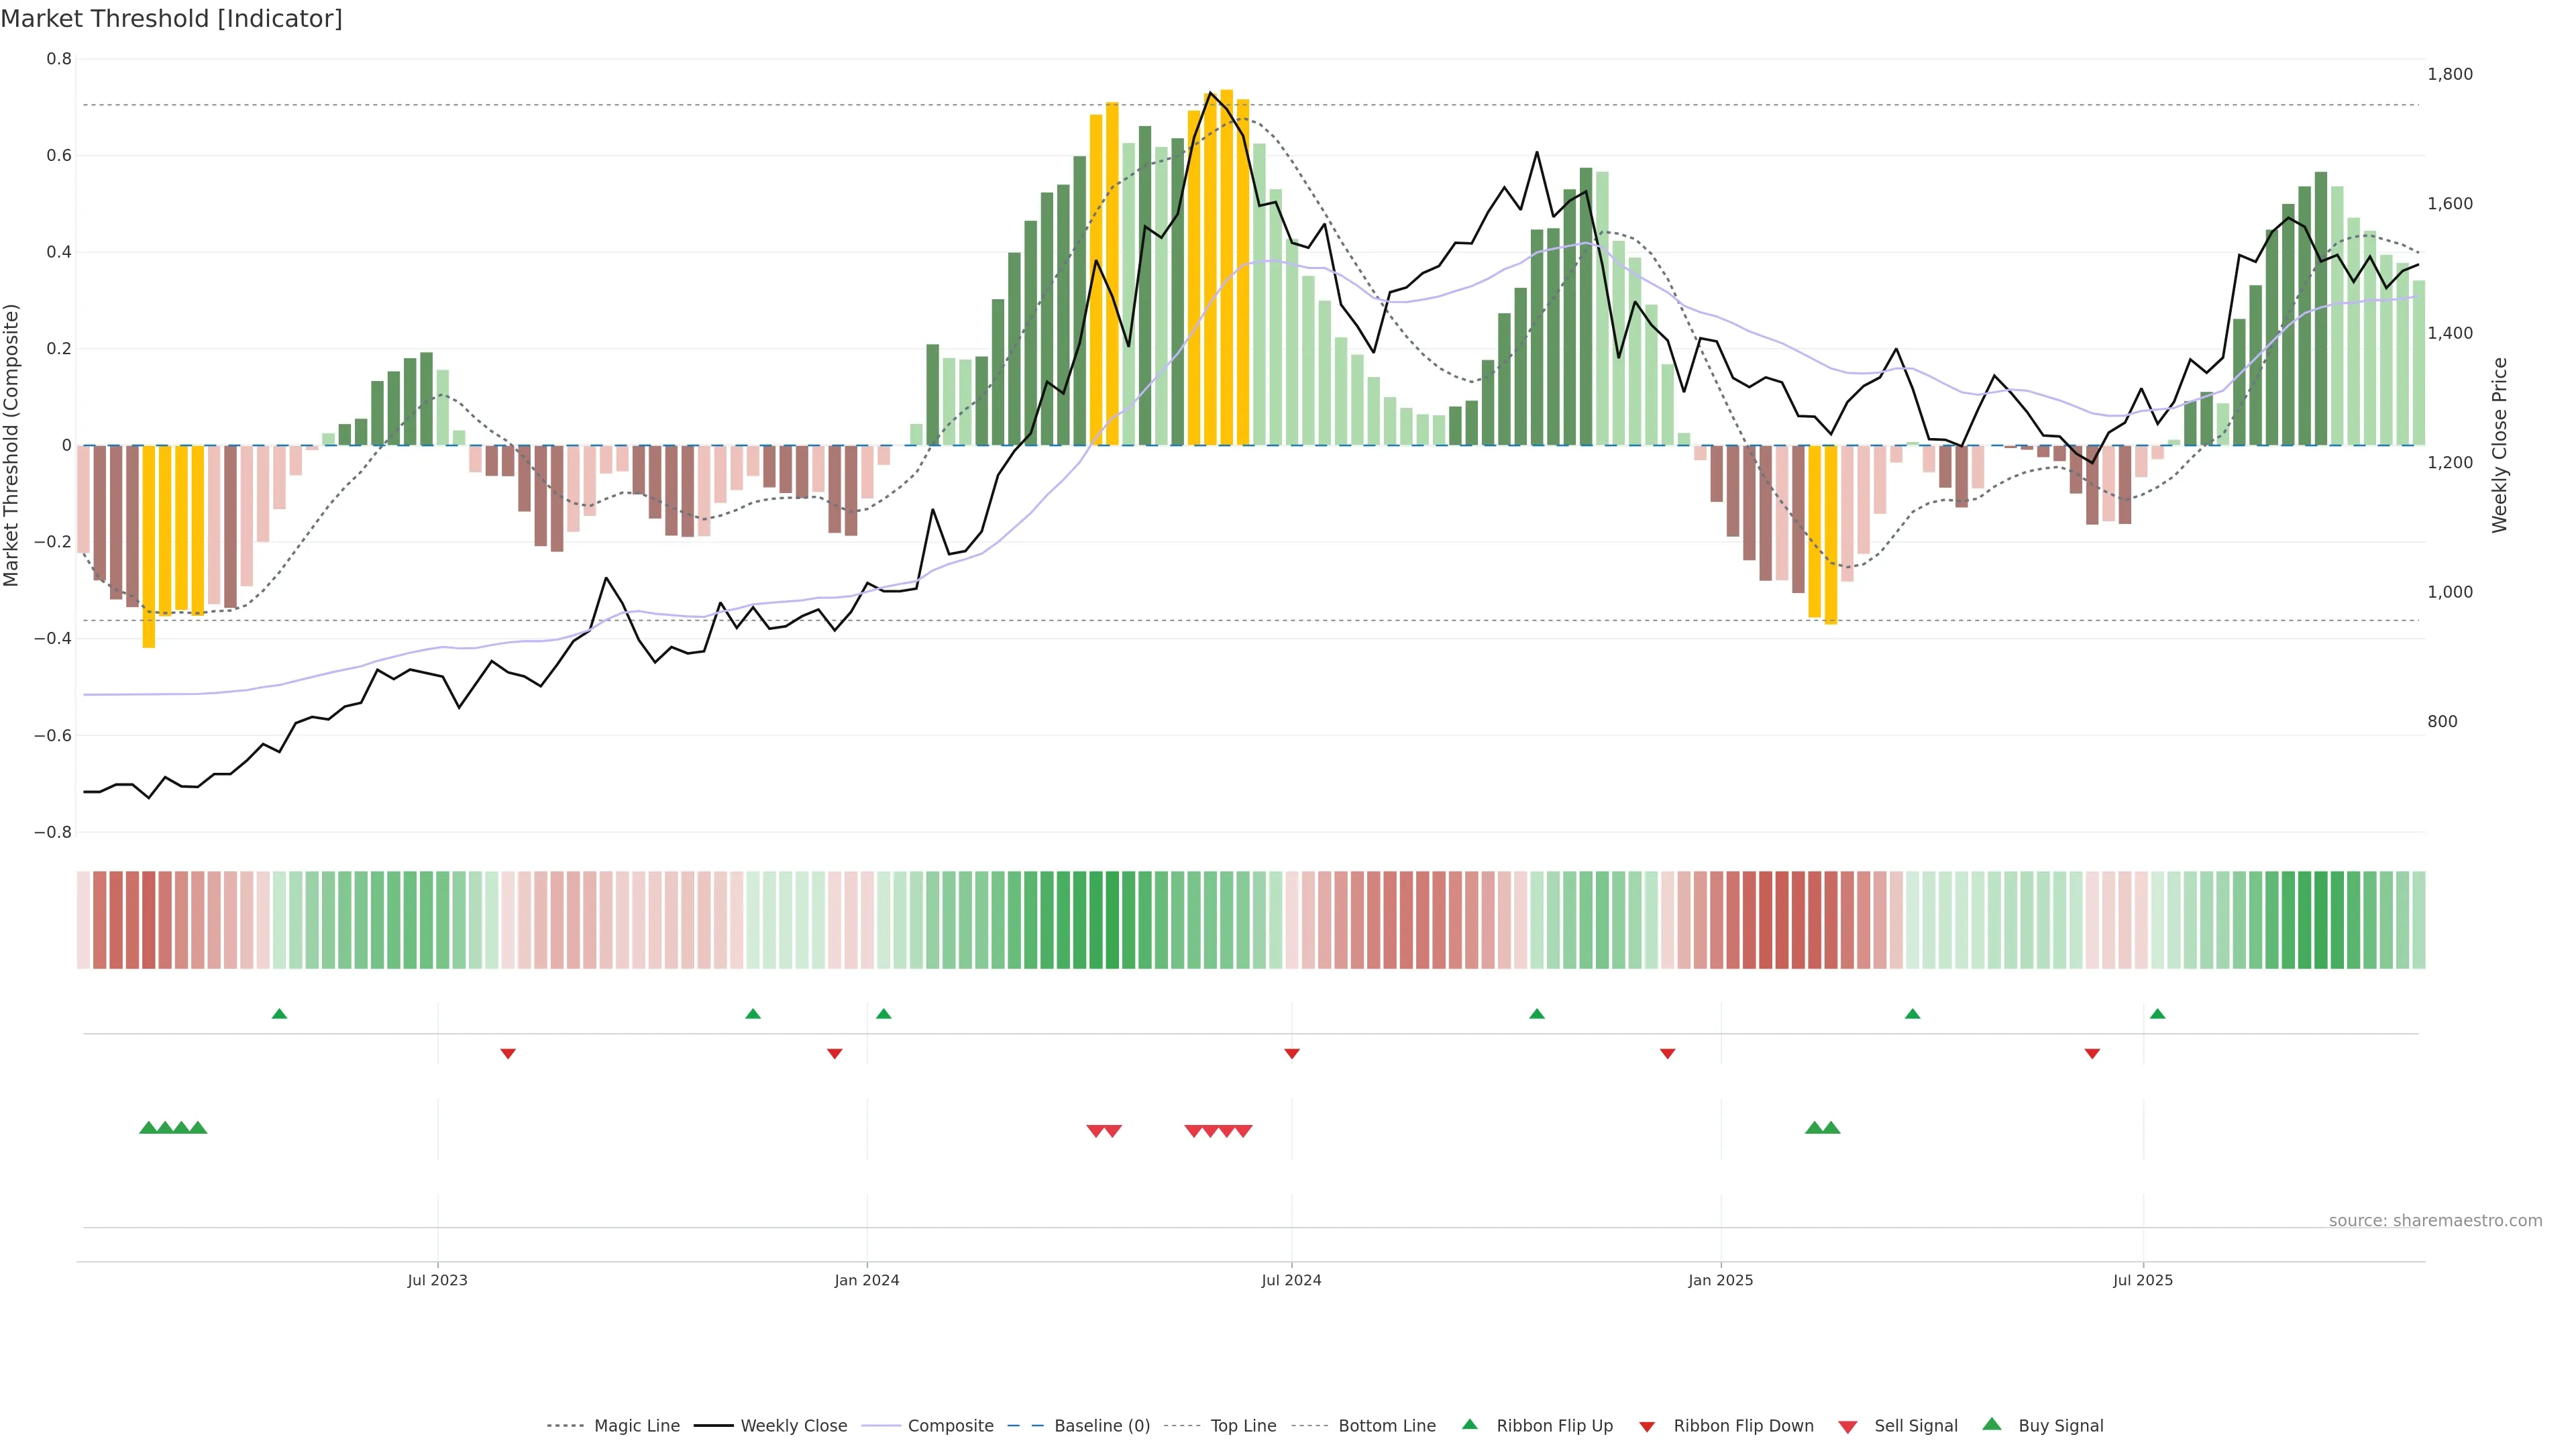Click the Ribbon Flip Down marker at Jul 2024

point(1291,1054)
